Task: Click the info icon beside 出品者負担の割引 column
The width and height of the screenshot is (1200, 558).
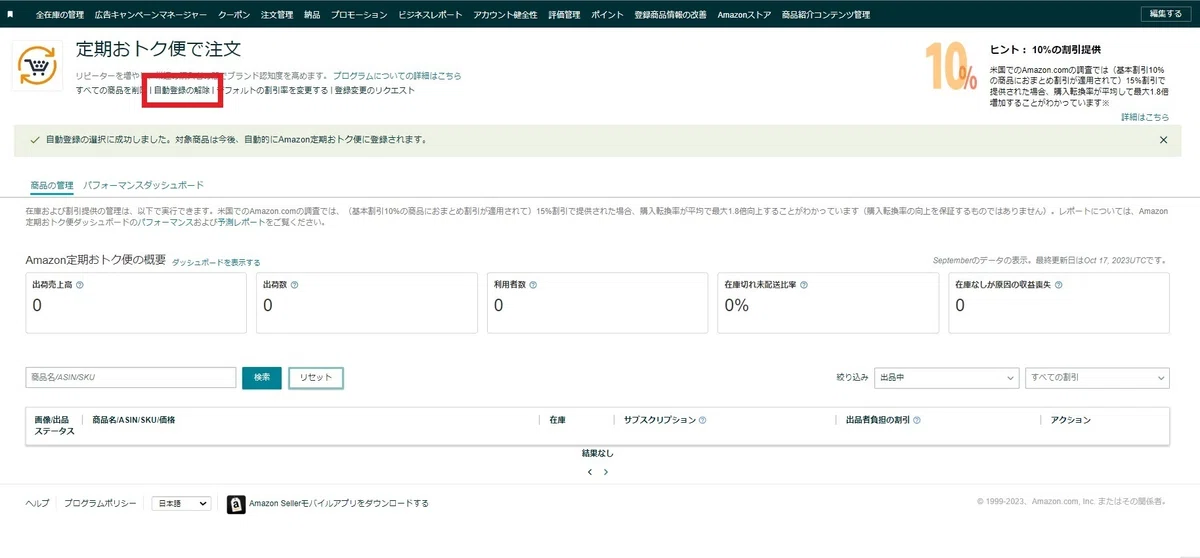Action: point(916,421)
